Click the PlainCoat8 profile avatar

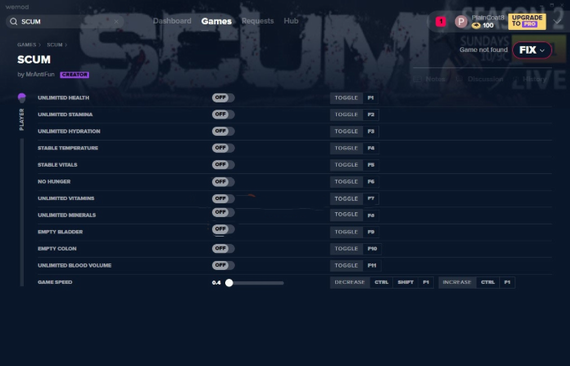pyautogui.click(x=461, y=22)
